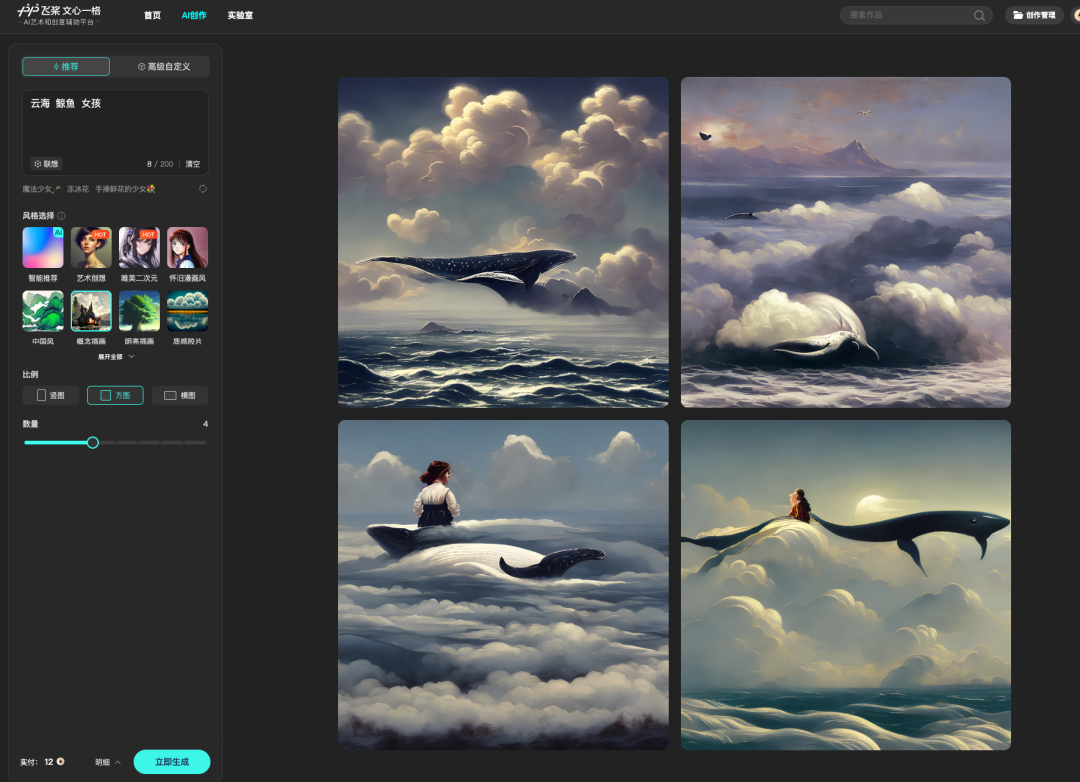The image size is (1080, 782).
Task: Choose the 横图 landscape ratio option
Action: click(x=180, y=395)
